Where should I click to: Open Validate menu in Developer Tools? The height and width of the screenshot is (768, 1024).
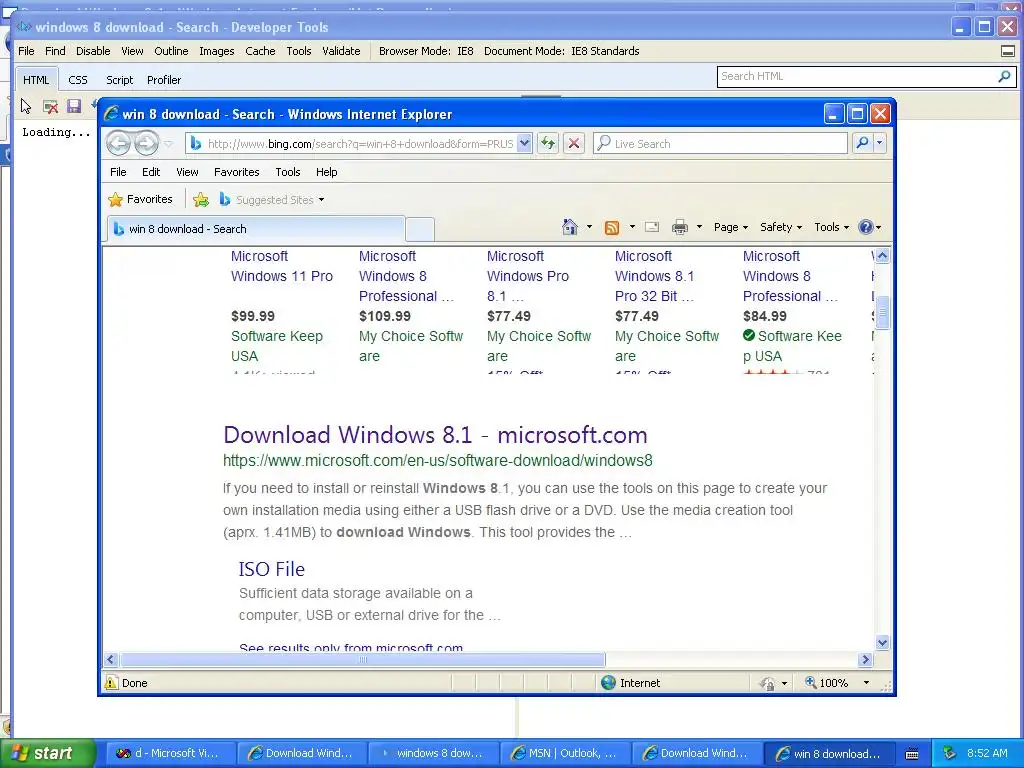pyautogui.click(x=341, y=51)
